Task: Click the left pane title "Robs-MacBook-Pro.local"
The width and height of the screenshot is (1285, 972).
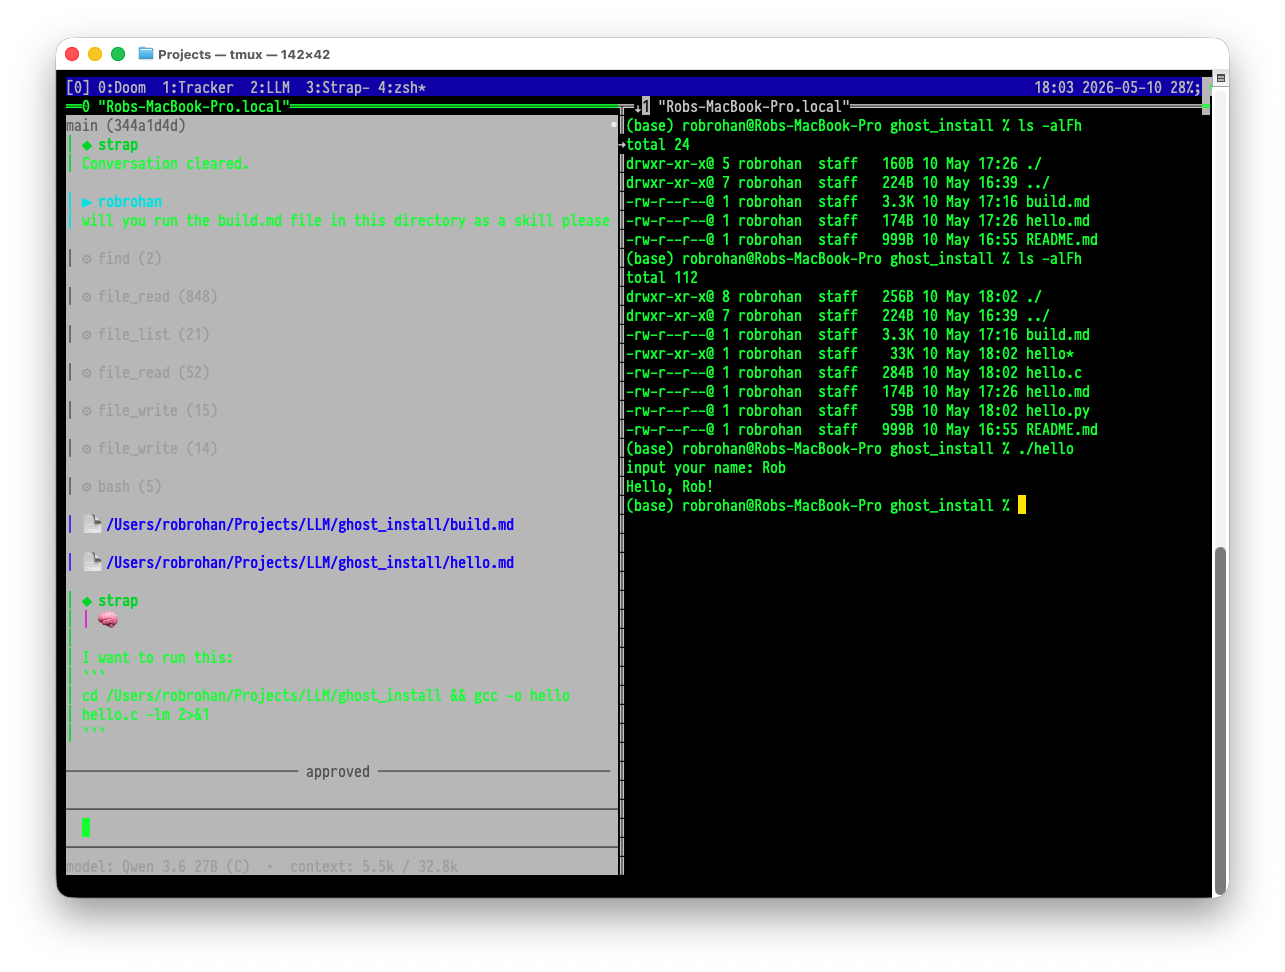Action: click(194, 106)
